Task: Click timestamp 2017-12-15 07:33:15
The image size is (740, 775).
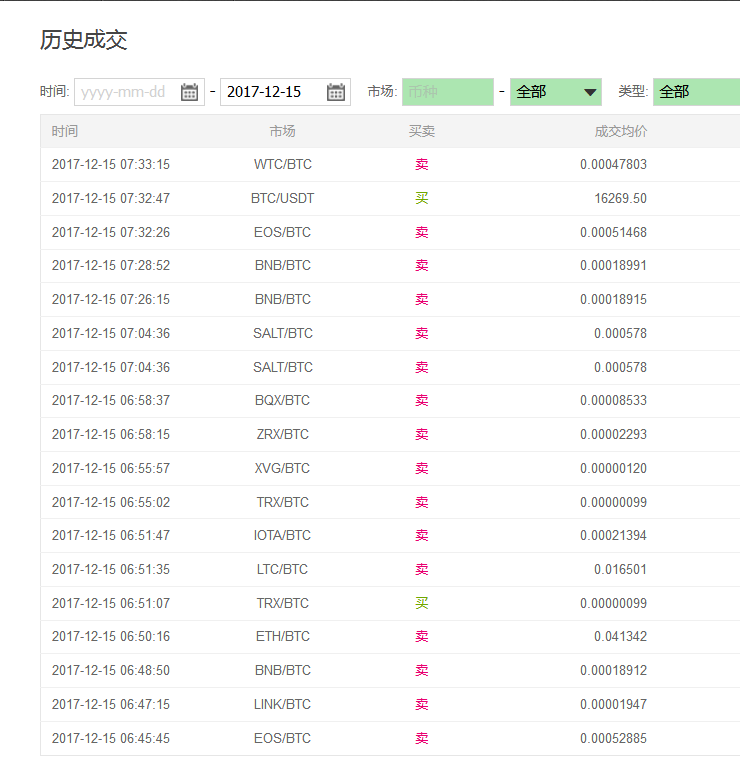Action: (111, 164)
